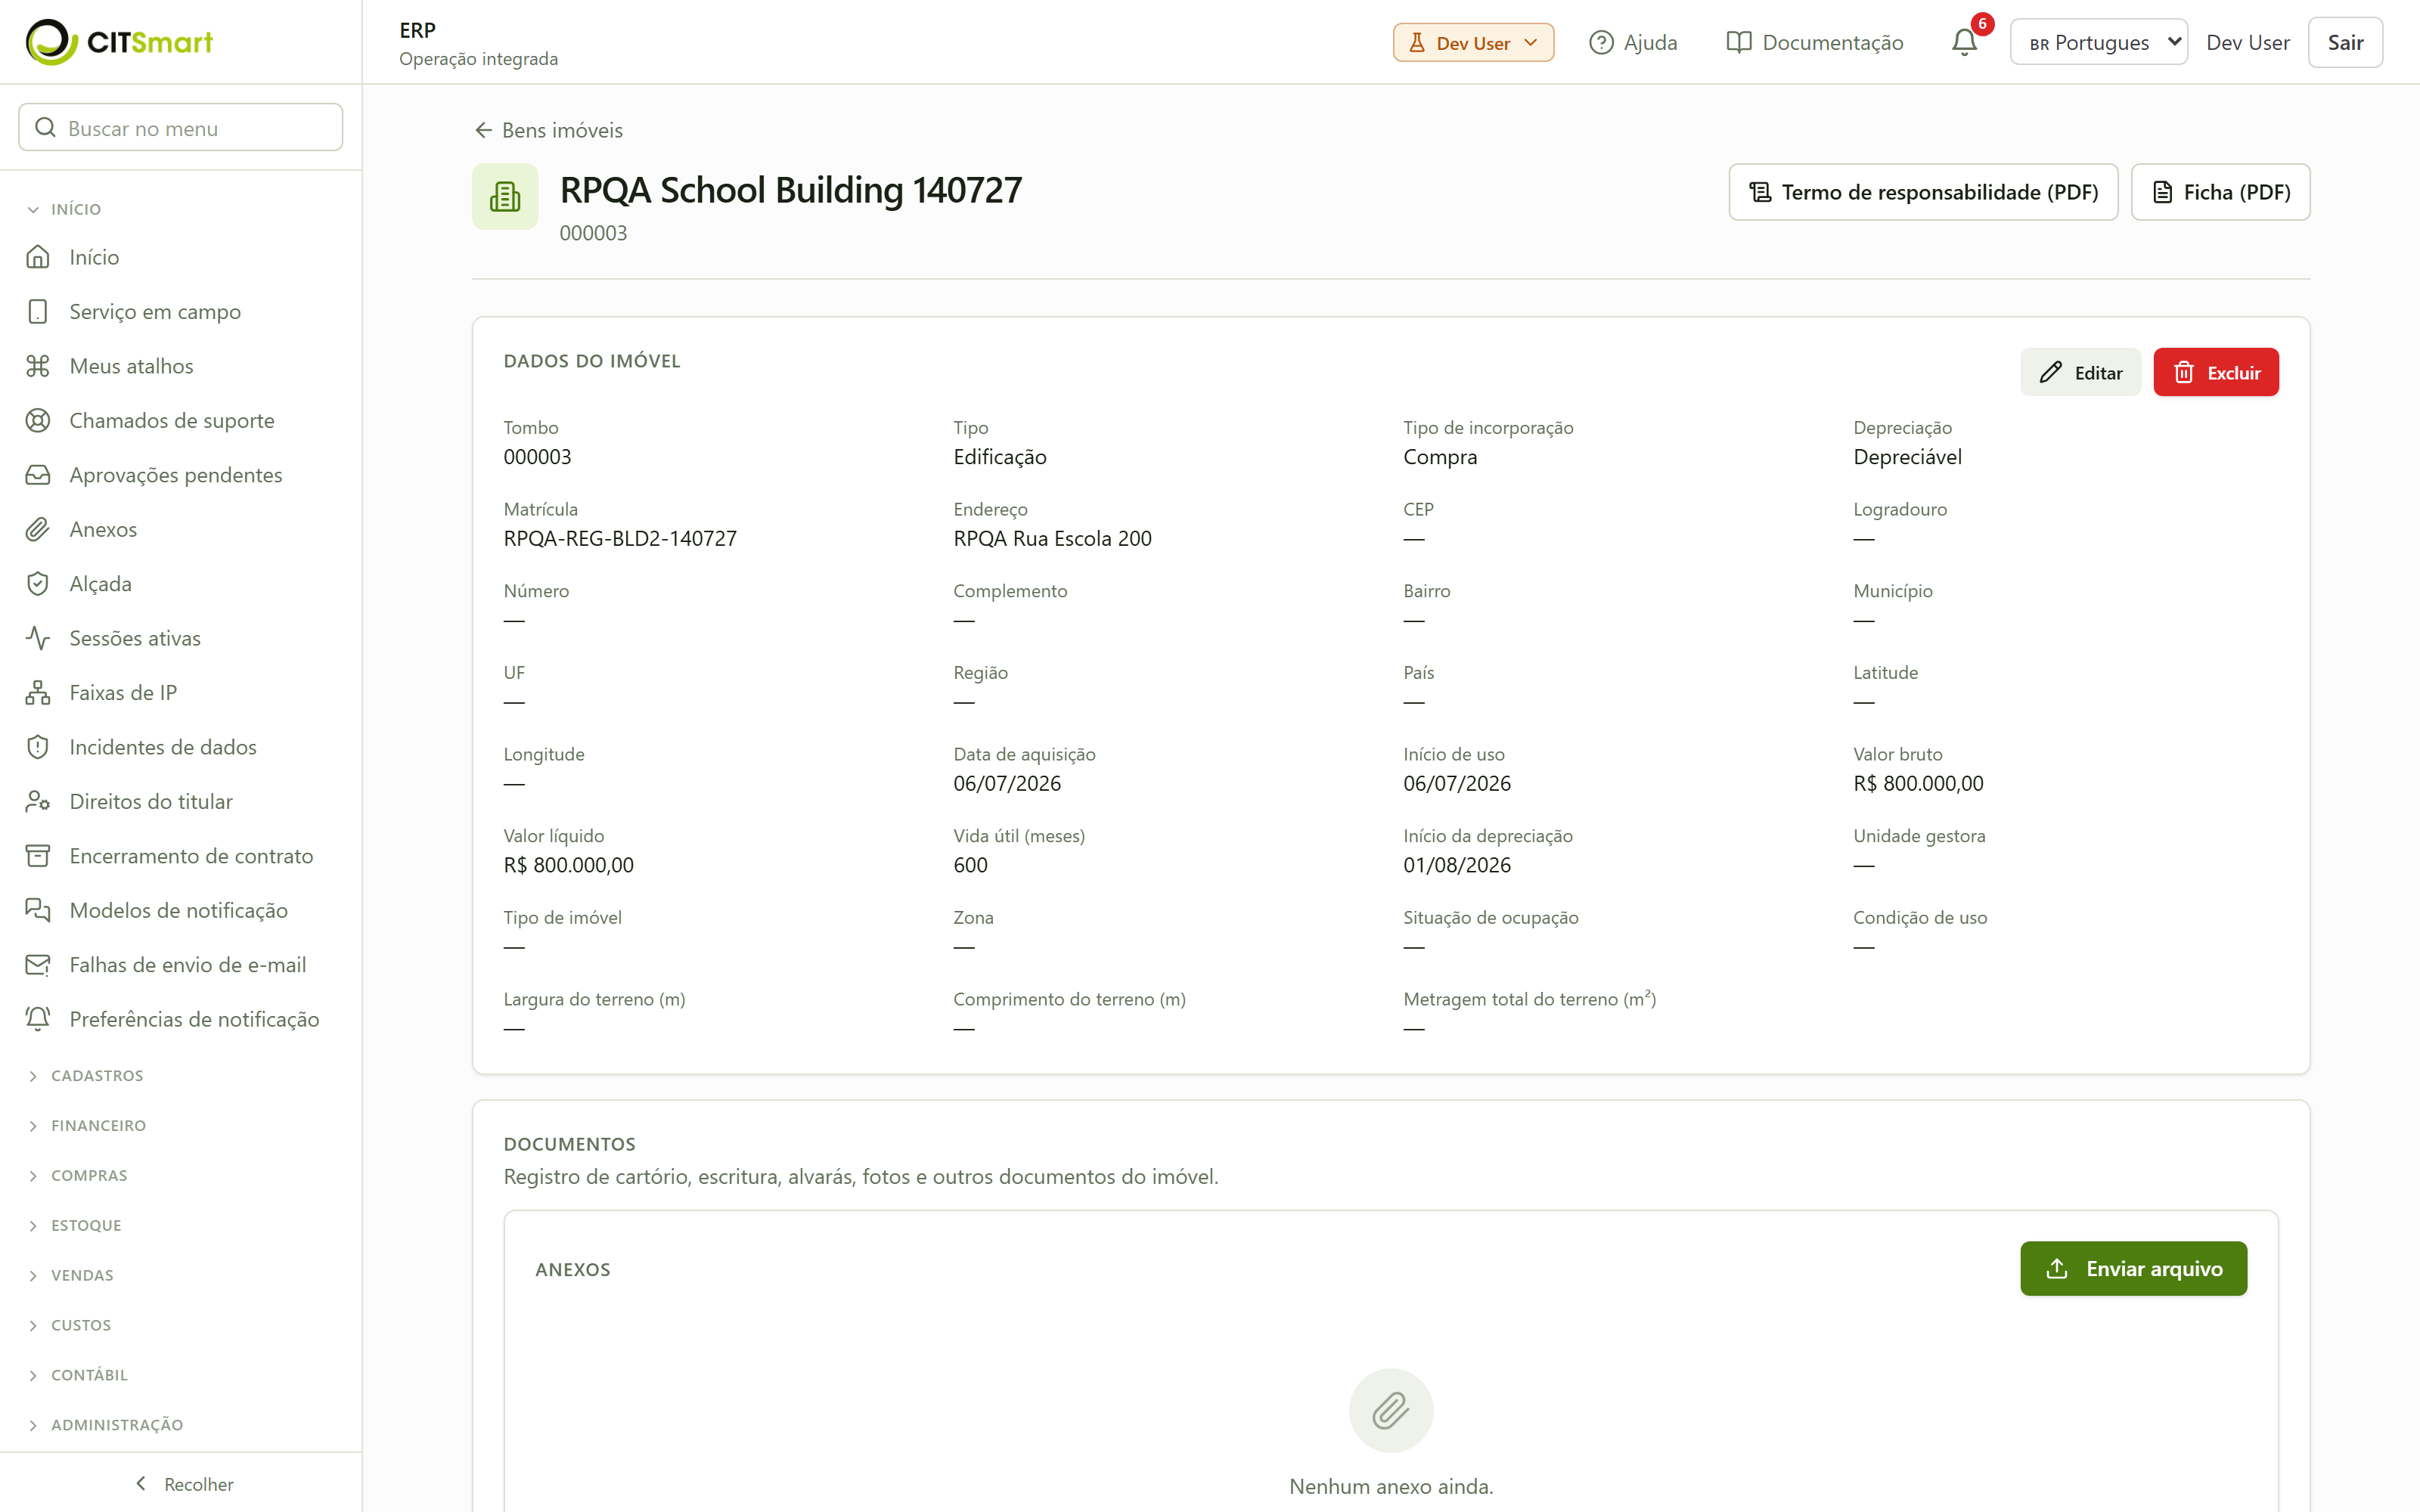Focus the Buscar no menu search field
The image size is (2420, 1512).
click(181, 128)
